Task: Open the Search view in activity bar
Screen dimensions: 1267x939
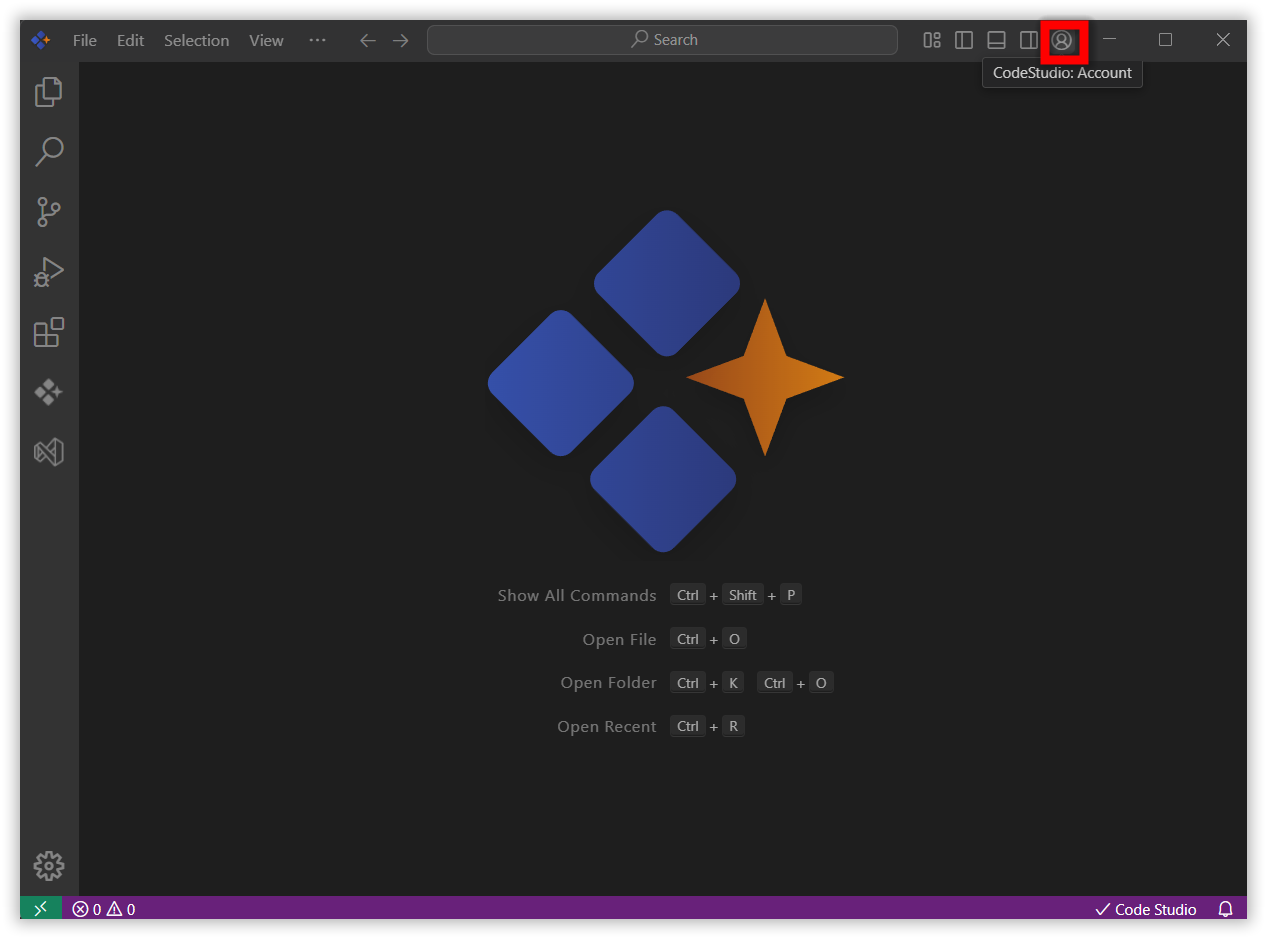Action: tap(48, 152)
